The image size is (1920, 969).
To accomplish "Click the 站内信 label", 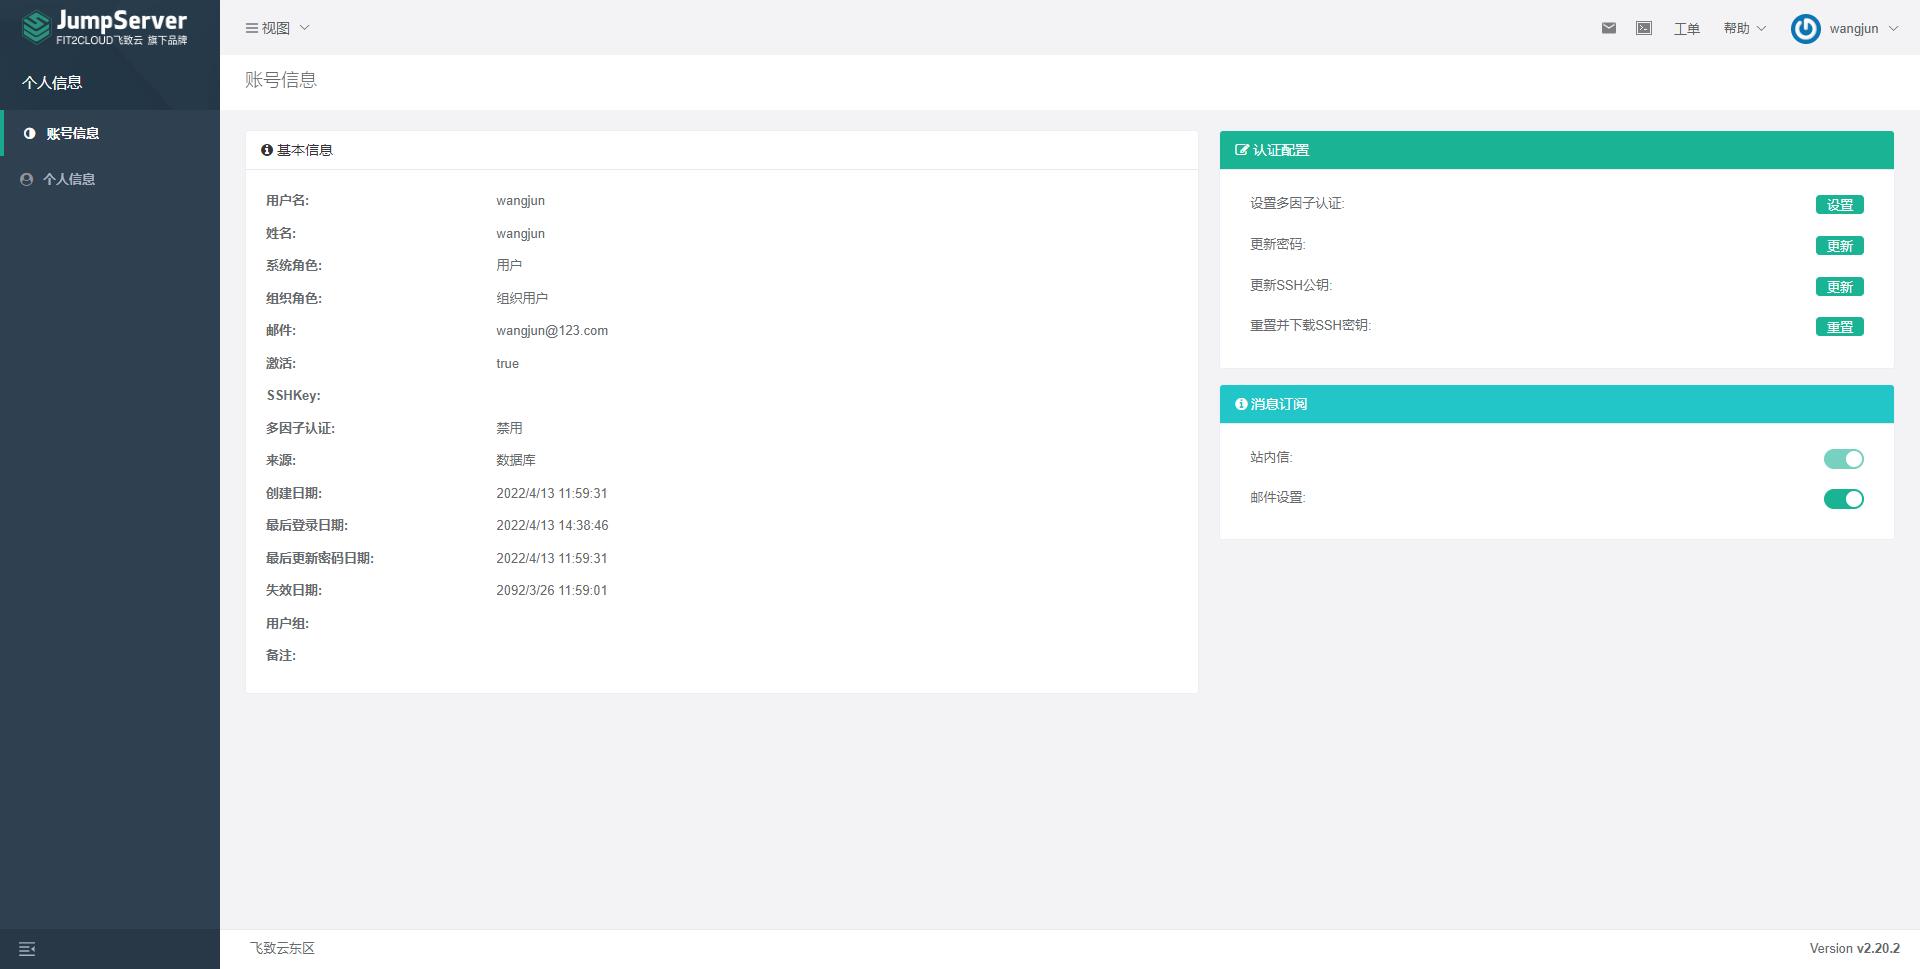I will click(x=1271, y=457).
